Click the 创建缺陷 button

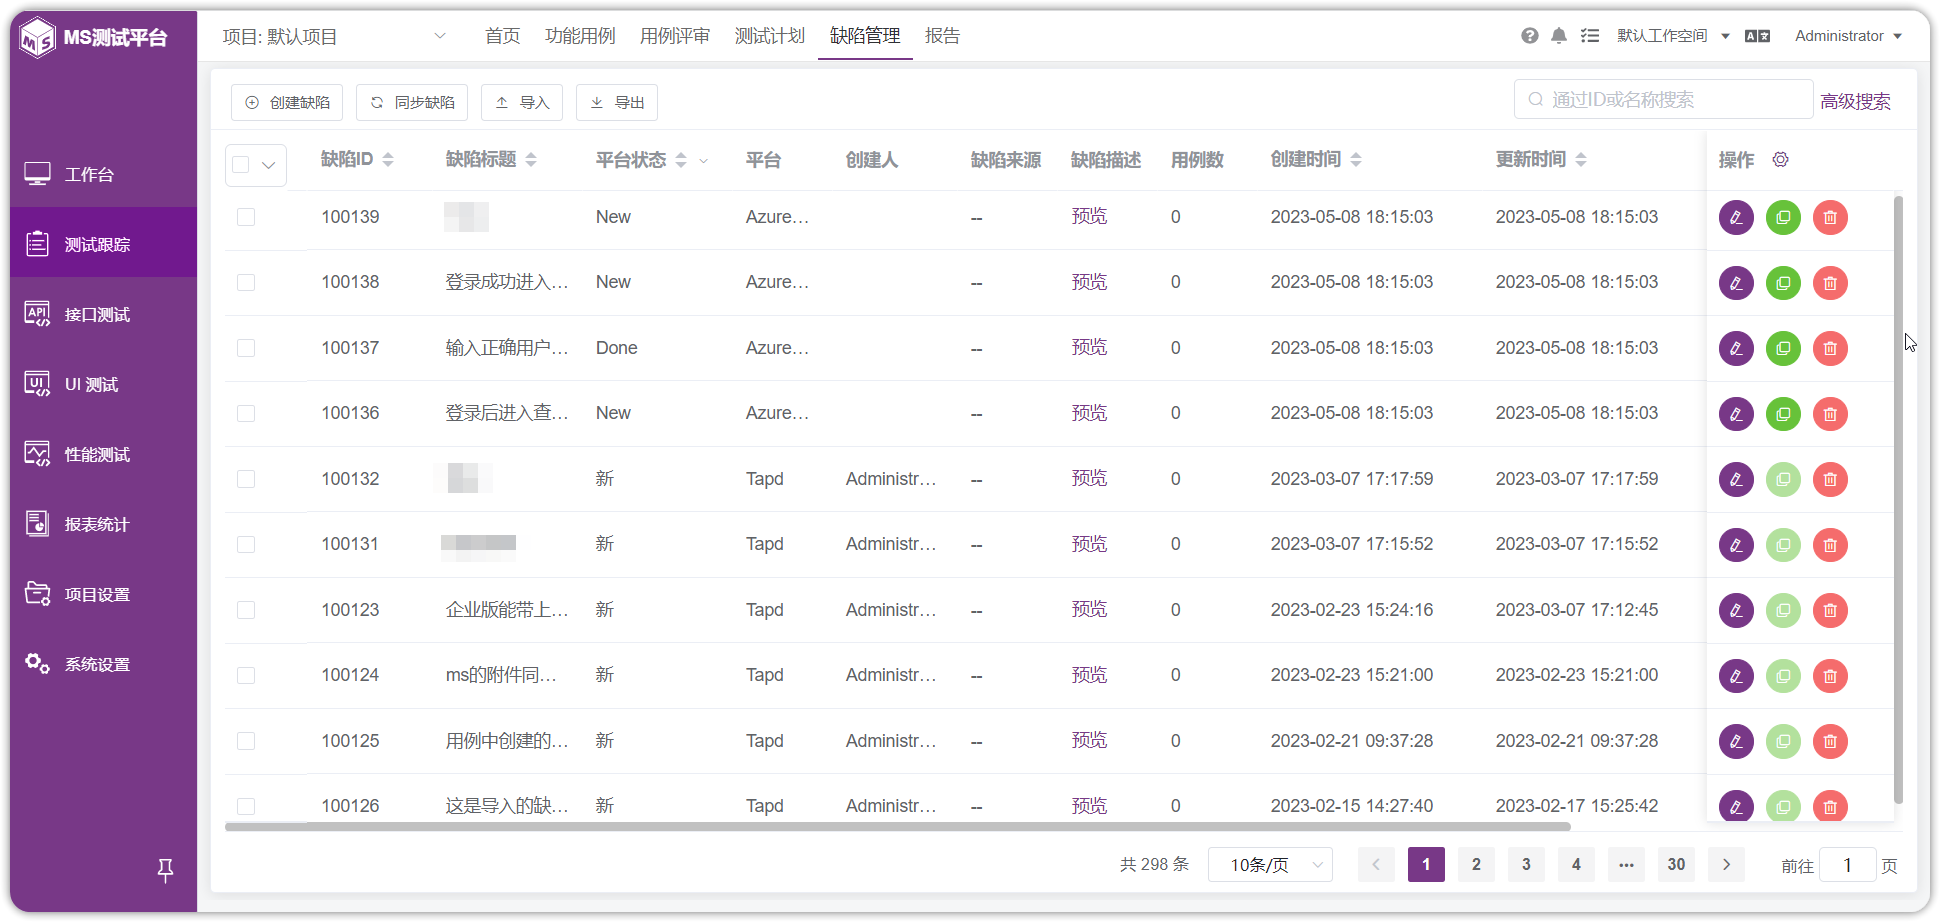[287, 103]
